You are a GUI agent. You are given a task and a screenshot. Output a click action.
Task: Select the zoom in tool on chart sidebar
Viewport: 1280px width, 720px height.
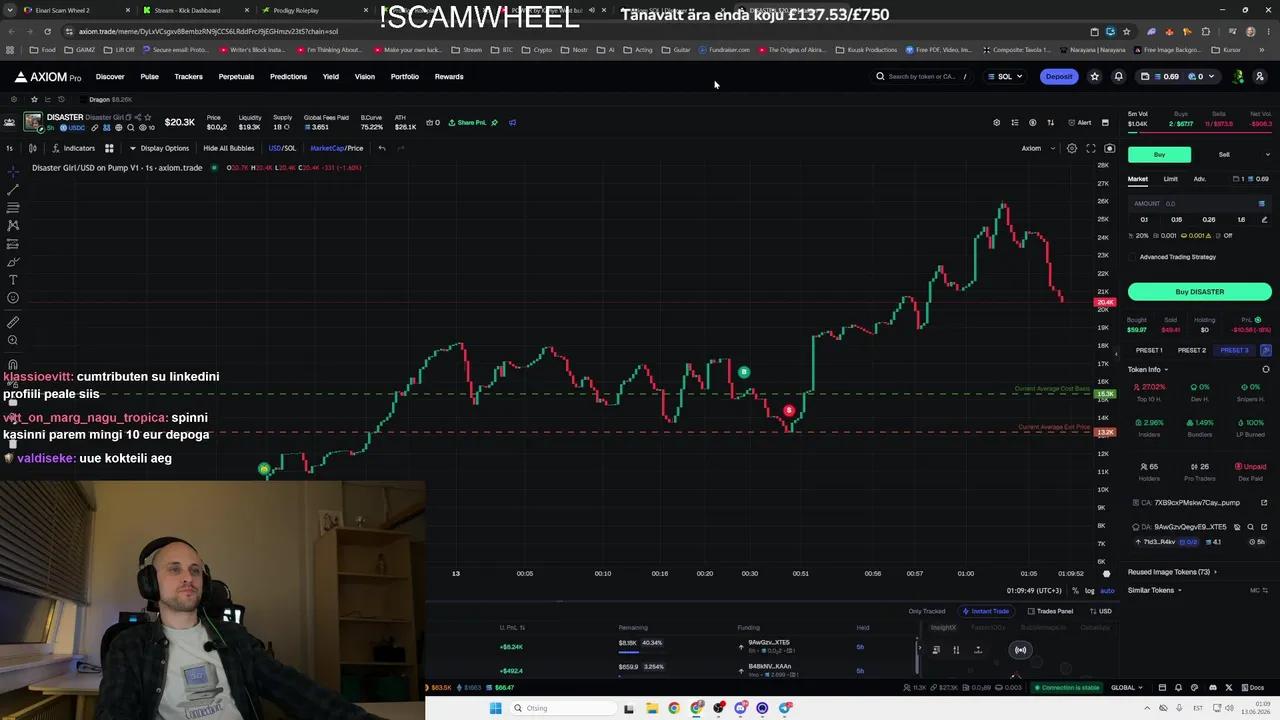click(x=13, y=340)
